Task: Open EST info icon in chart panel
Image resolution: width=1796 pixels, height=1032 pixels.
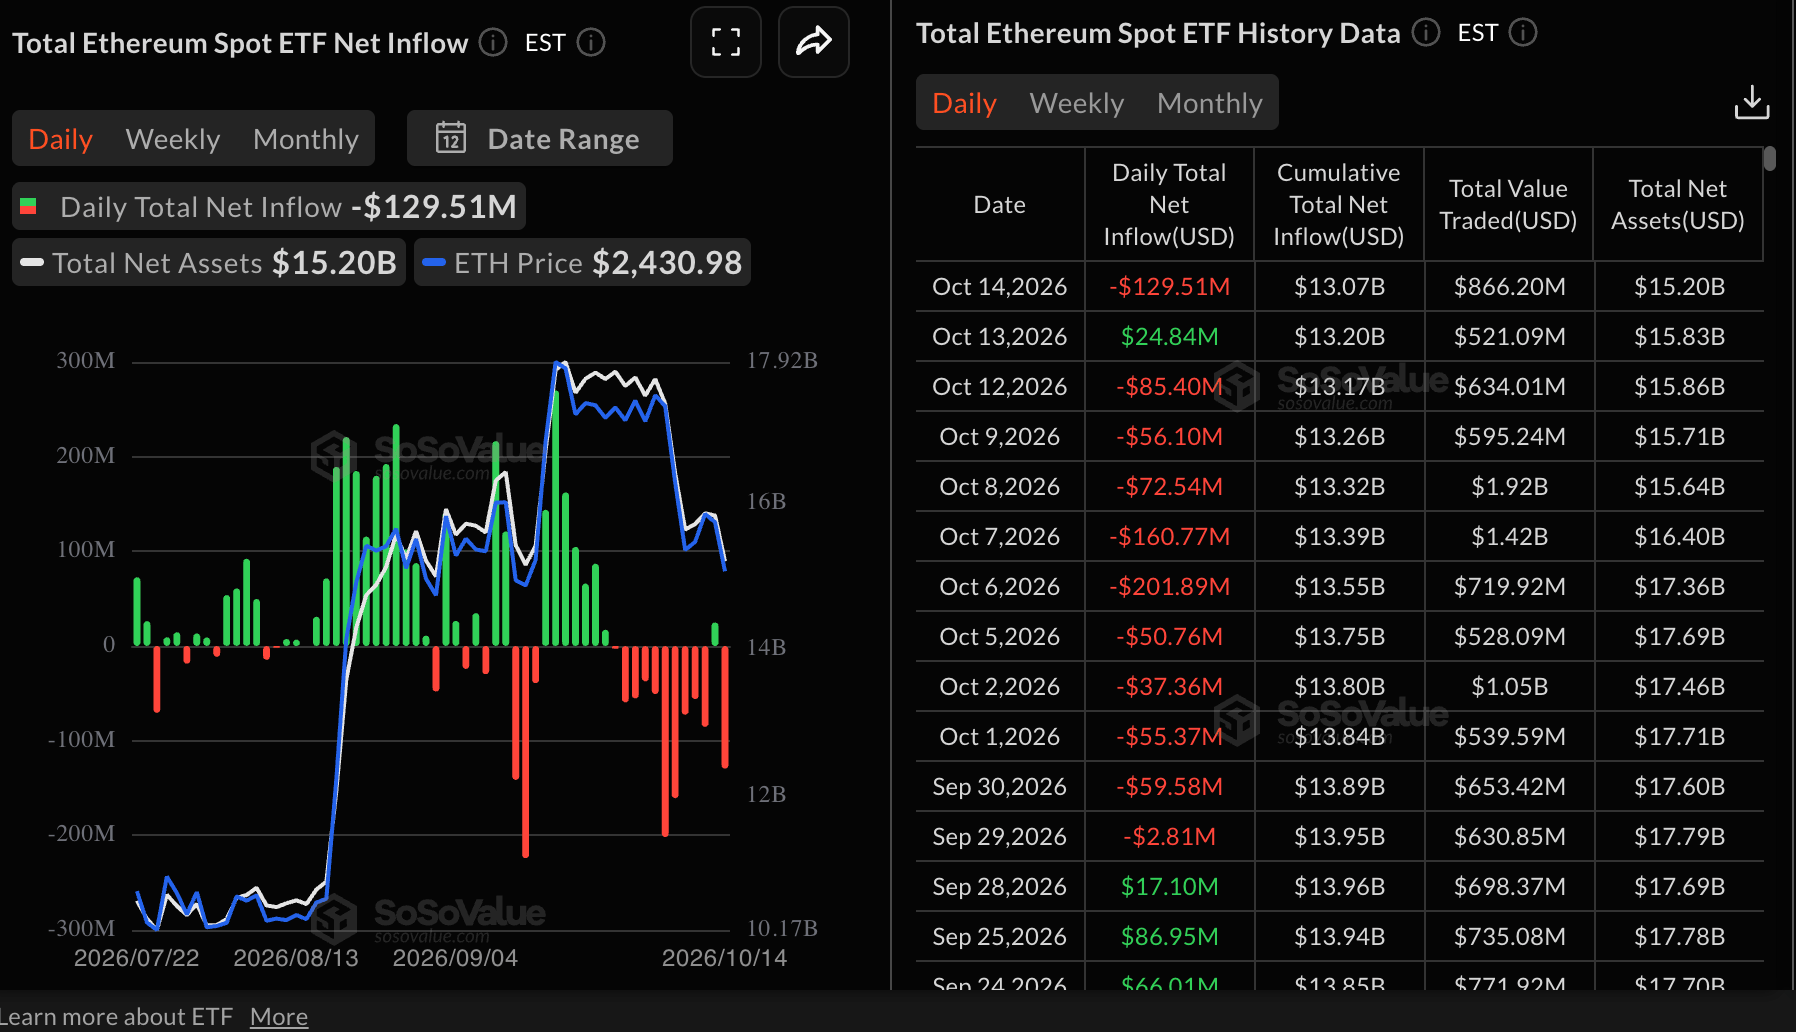Action: pyautogui.click(x=592, y=42)
